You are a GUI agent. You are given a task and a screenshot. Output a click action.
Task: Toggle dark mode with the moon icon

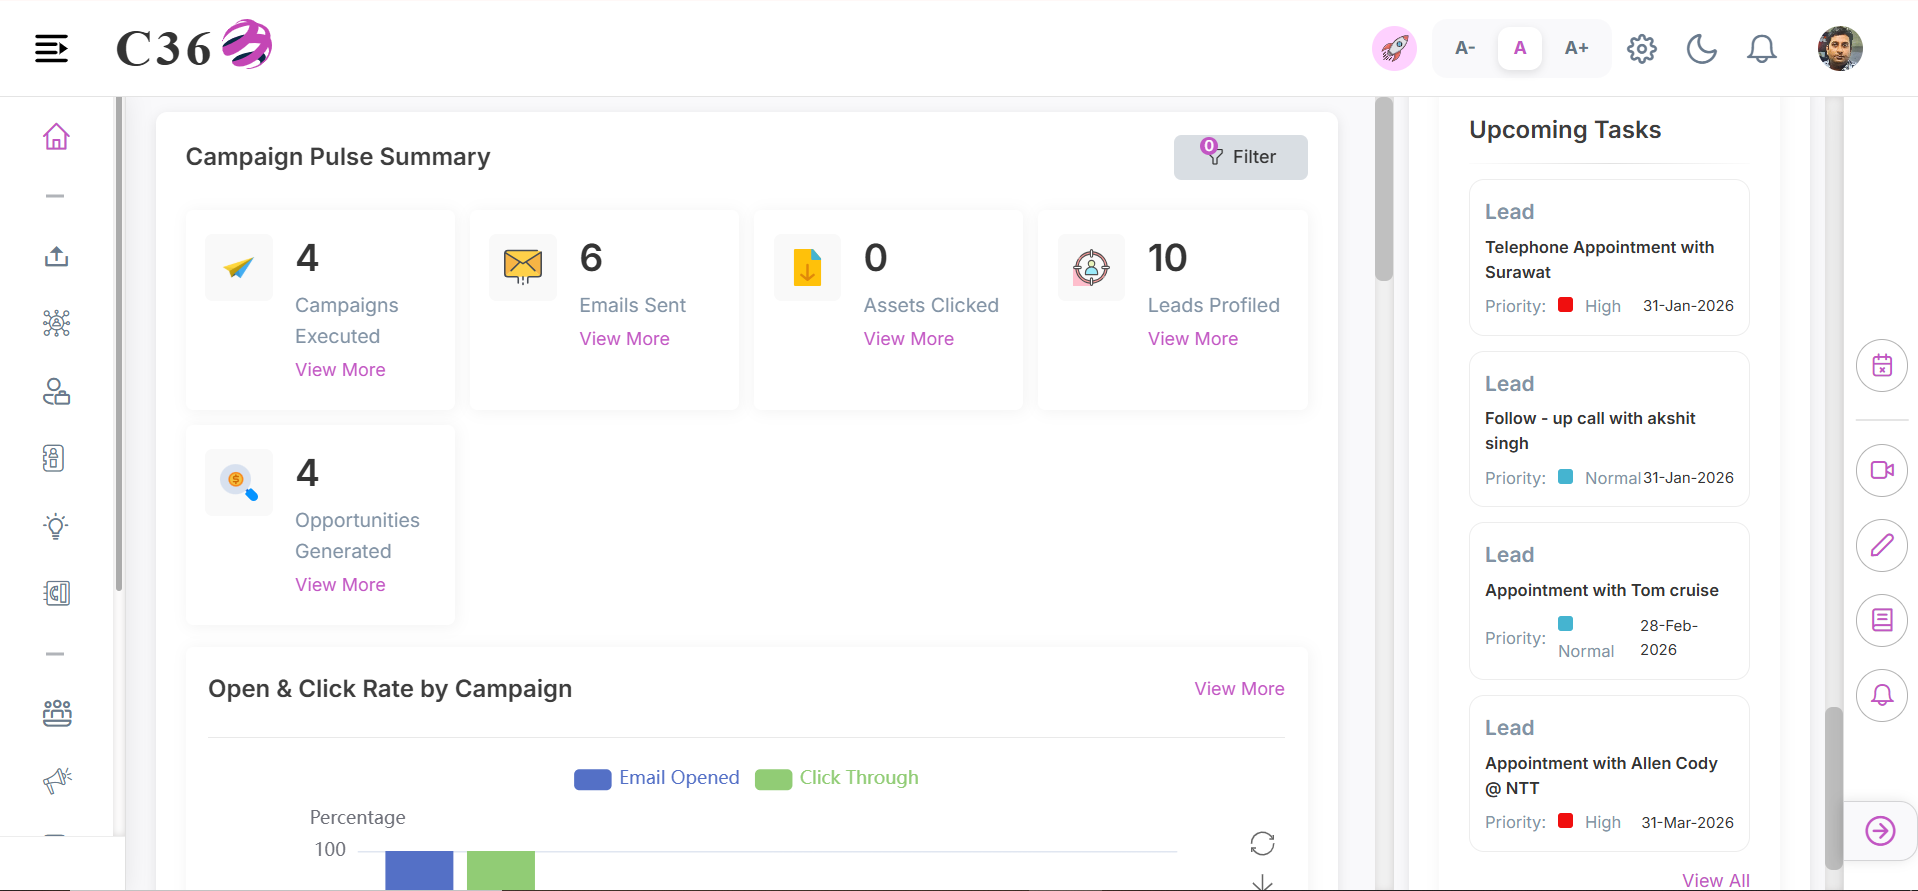1702,48
